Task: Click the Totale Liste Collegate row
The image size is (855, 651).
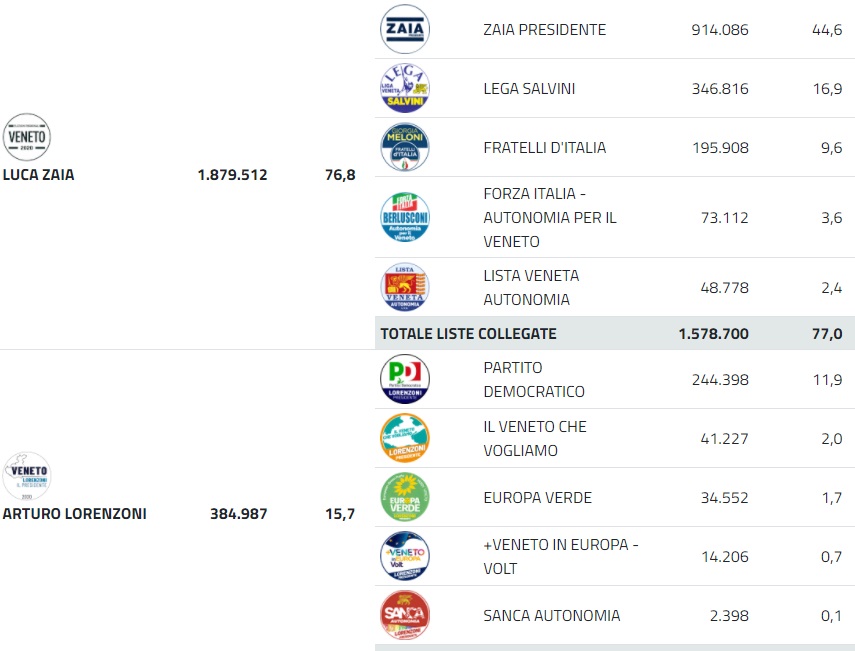Action: (468, 334)
